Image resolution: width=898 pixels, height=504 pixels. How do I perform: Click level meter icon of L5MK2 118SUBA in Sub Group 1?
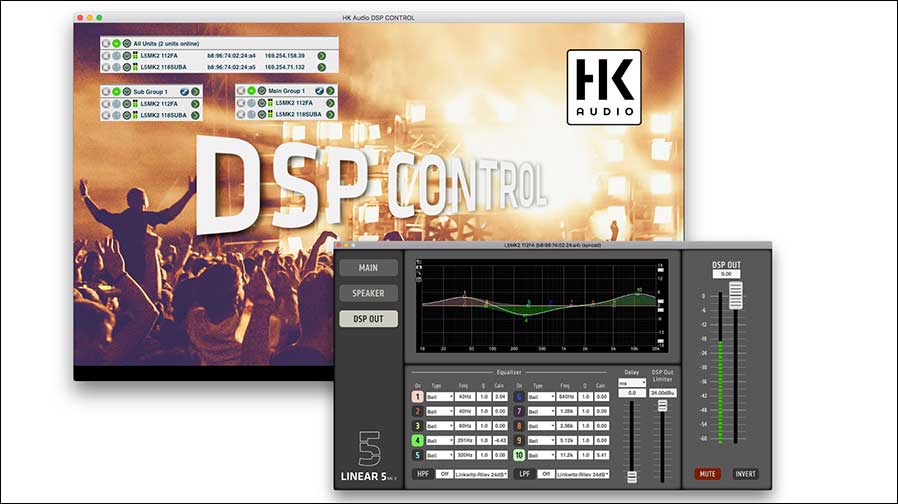(135, 115)
